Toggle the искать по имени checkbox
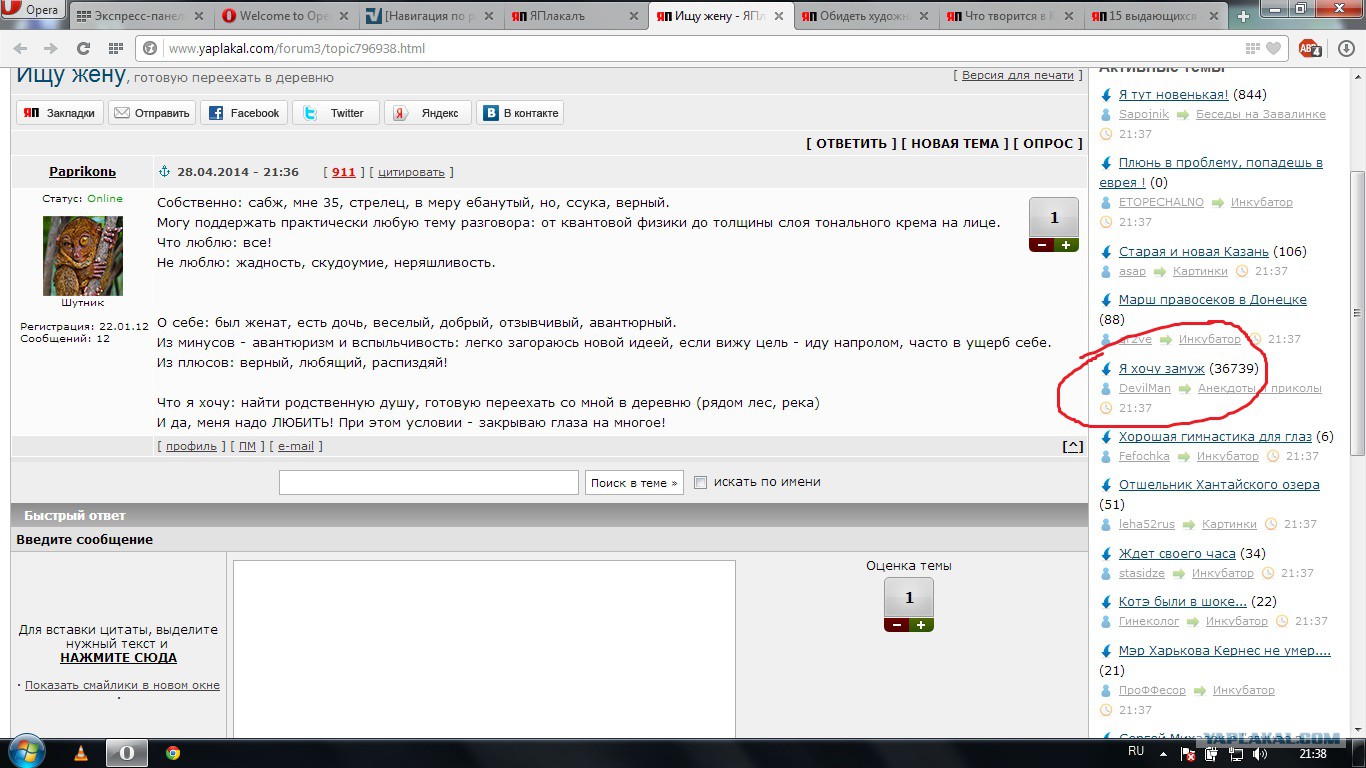 pos(700,482)
